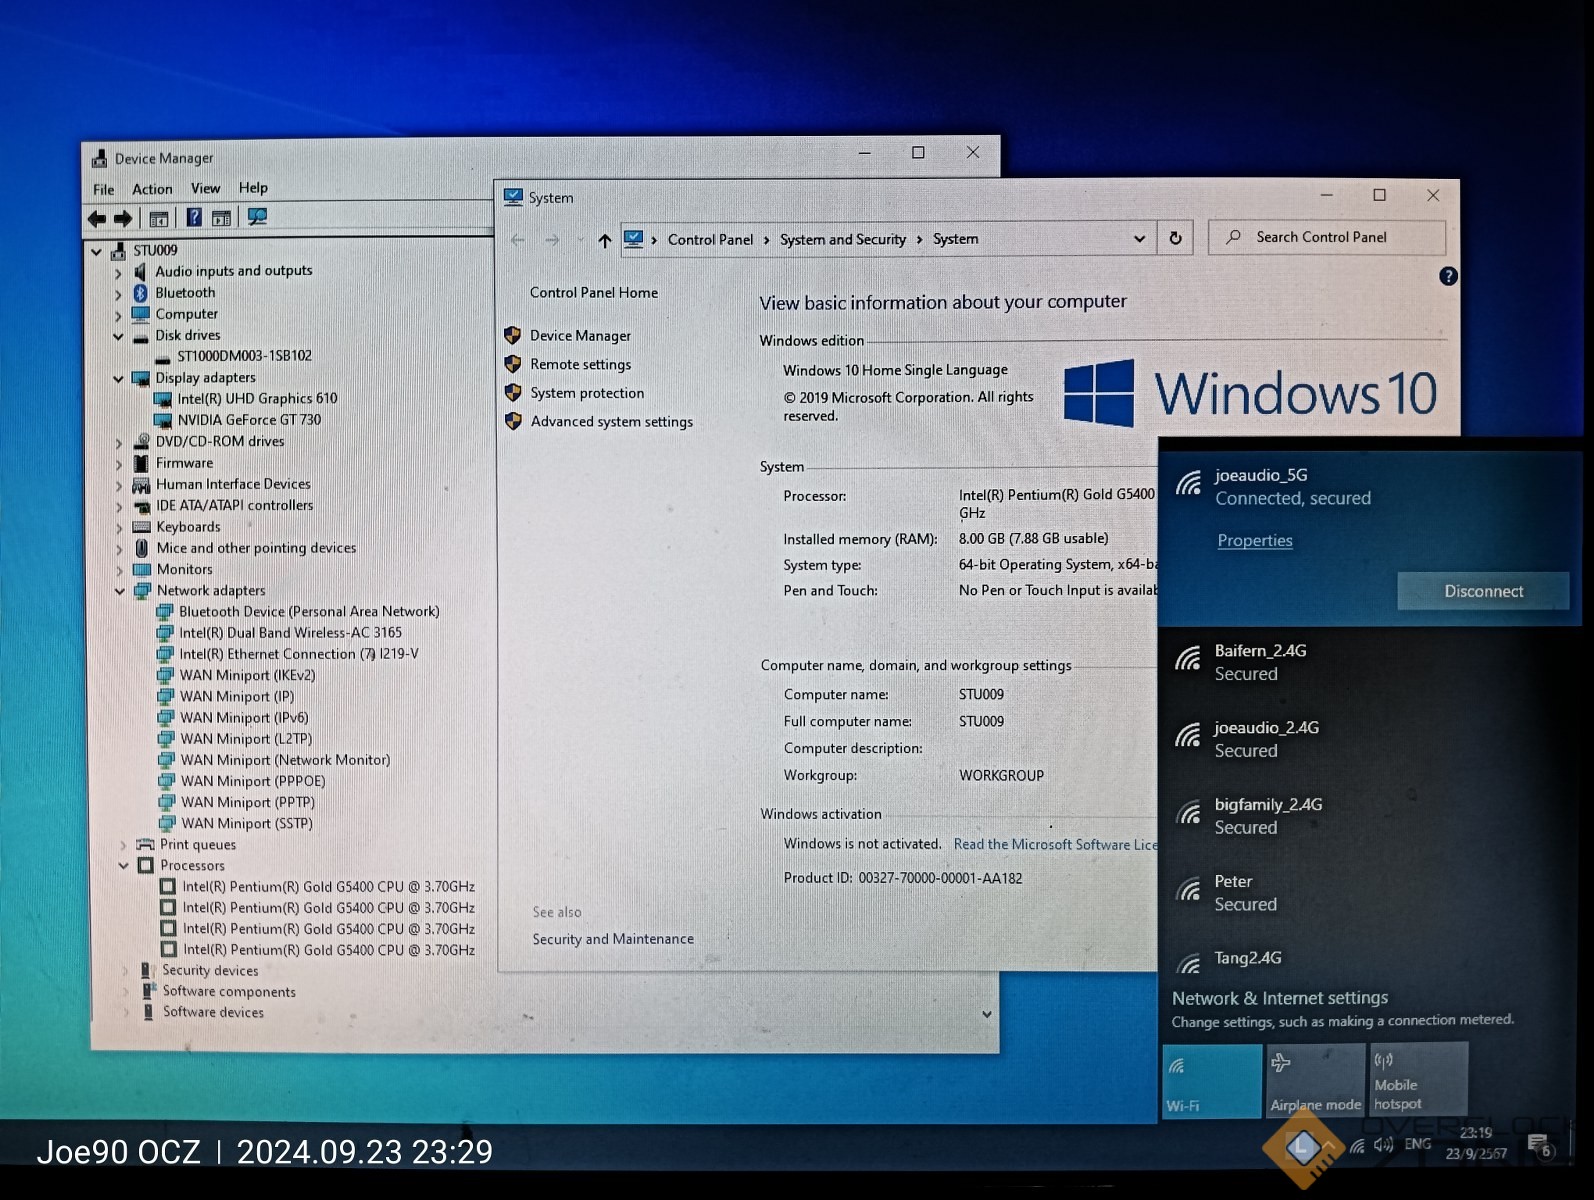Expand the DVD/CD-ROM drives category
1594x1200 pixels.
click(119, 442)
